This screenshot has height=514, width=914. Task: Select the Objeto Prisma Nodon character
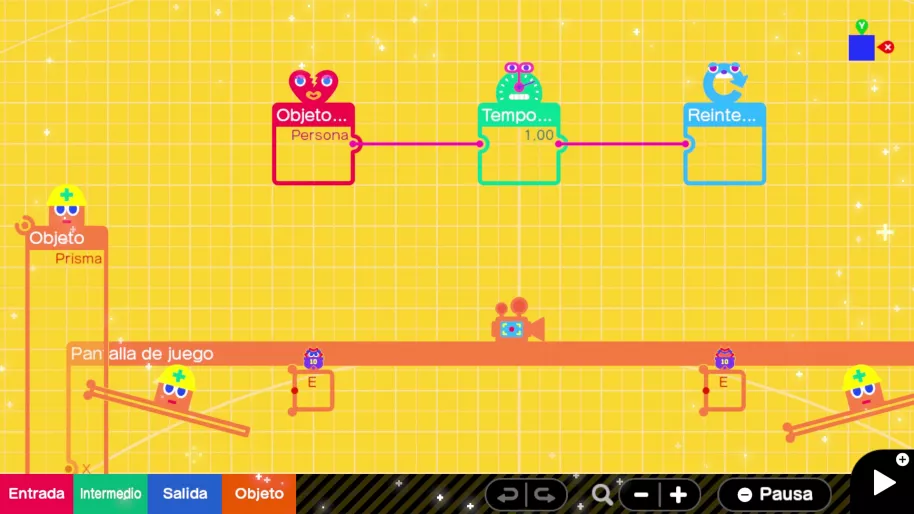point(66,207)
